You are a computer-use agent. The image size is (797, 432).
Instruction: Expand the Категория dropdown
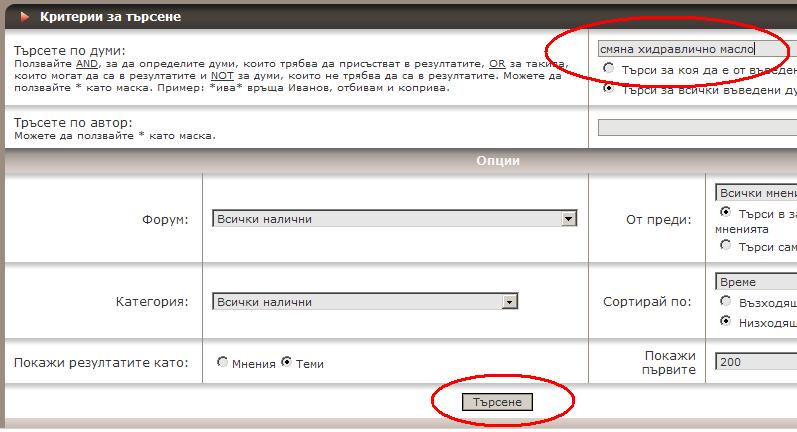pyautogui.click(x=365, y=302)
